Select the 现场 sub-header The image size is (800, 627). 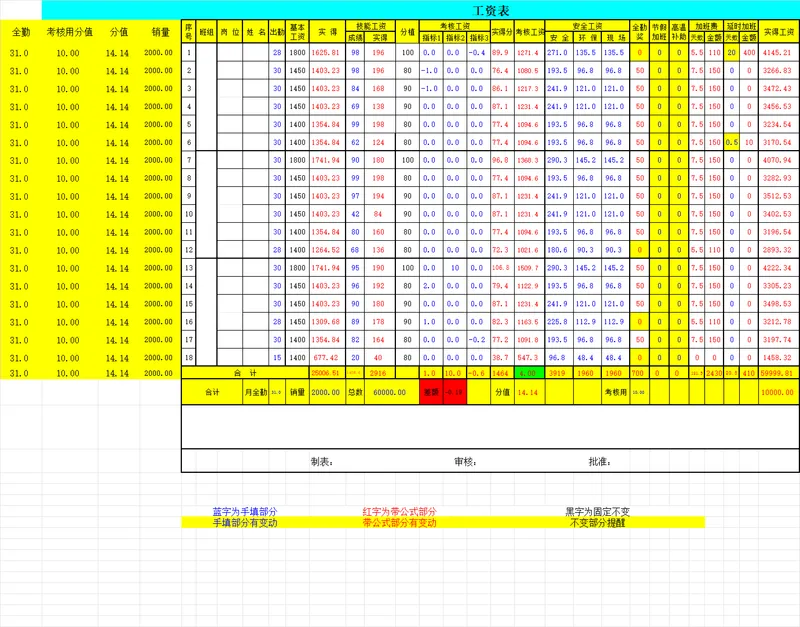[615, 38]
